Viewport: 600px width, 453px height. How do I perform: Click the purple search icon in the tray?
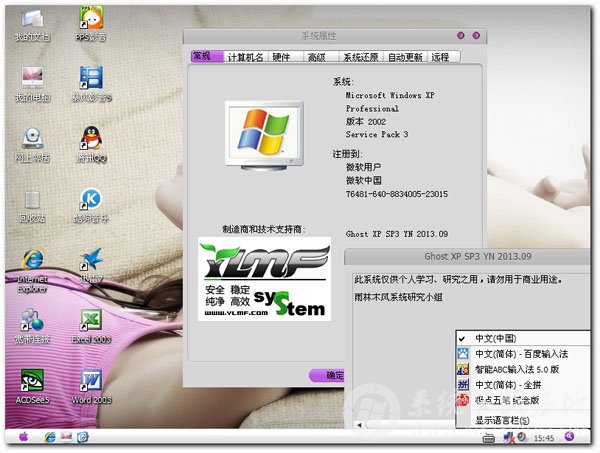(569, 437)
